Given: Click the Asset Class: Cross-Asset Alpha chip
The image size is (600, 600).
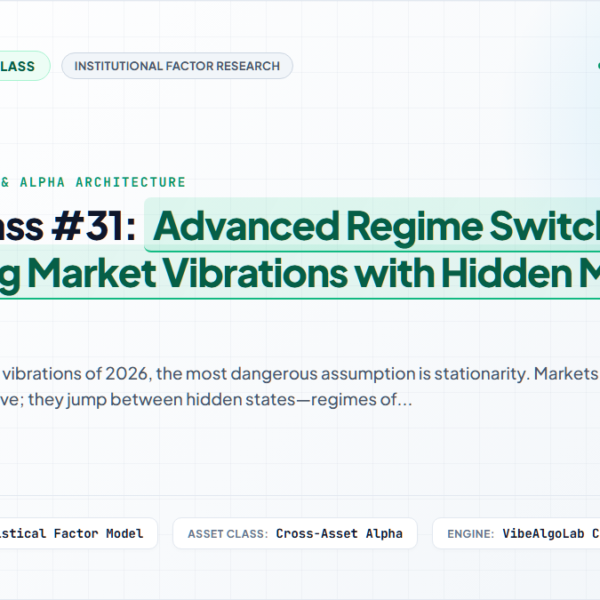Looking at the screenshot, I should pos(295,533).
